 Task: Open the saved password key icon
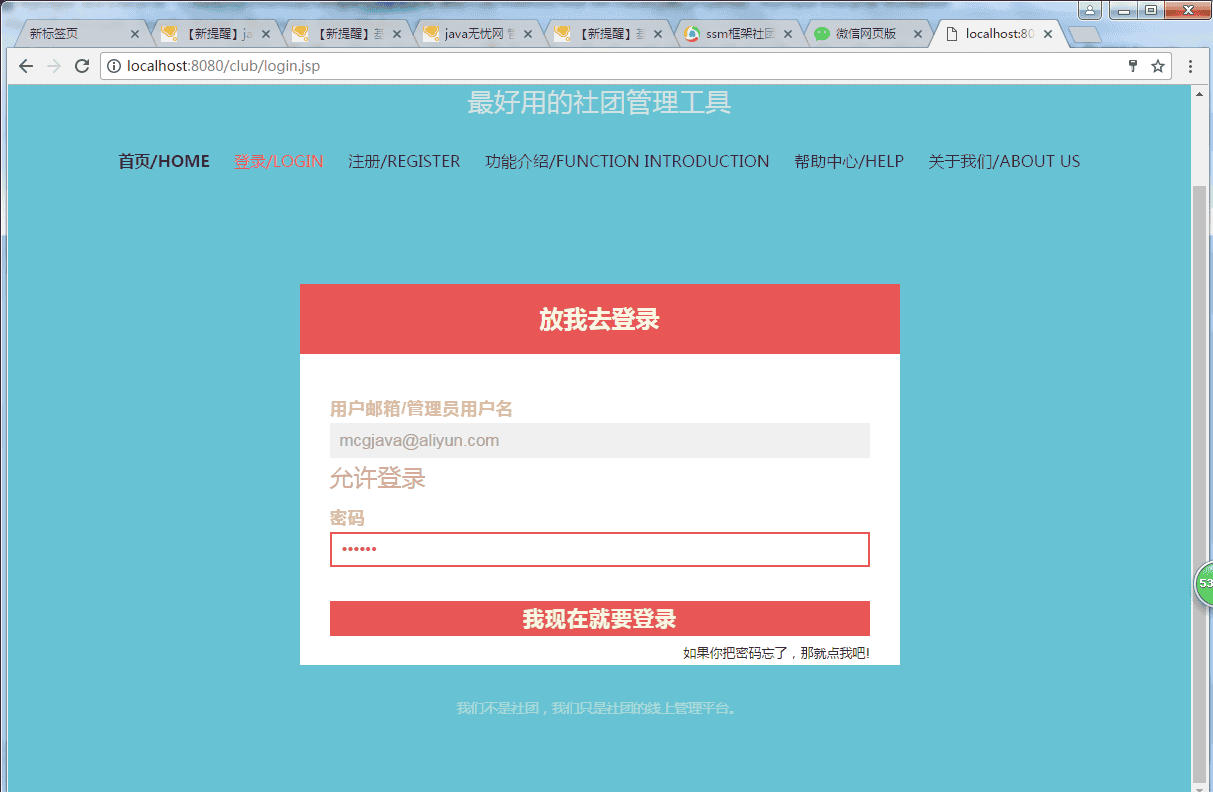pos(1133,66)
